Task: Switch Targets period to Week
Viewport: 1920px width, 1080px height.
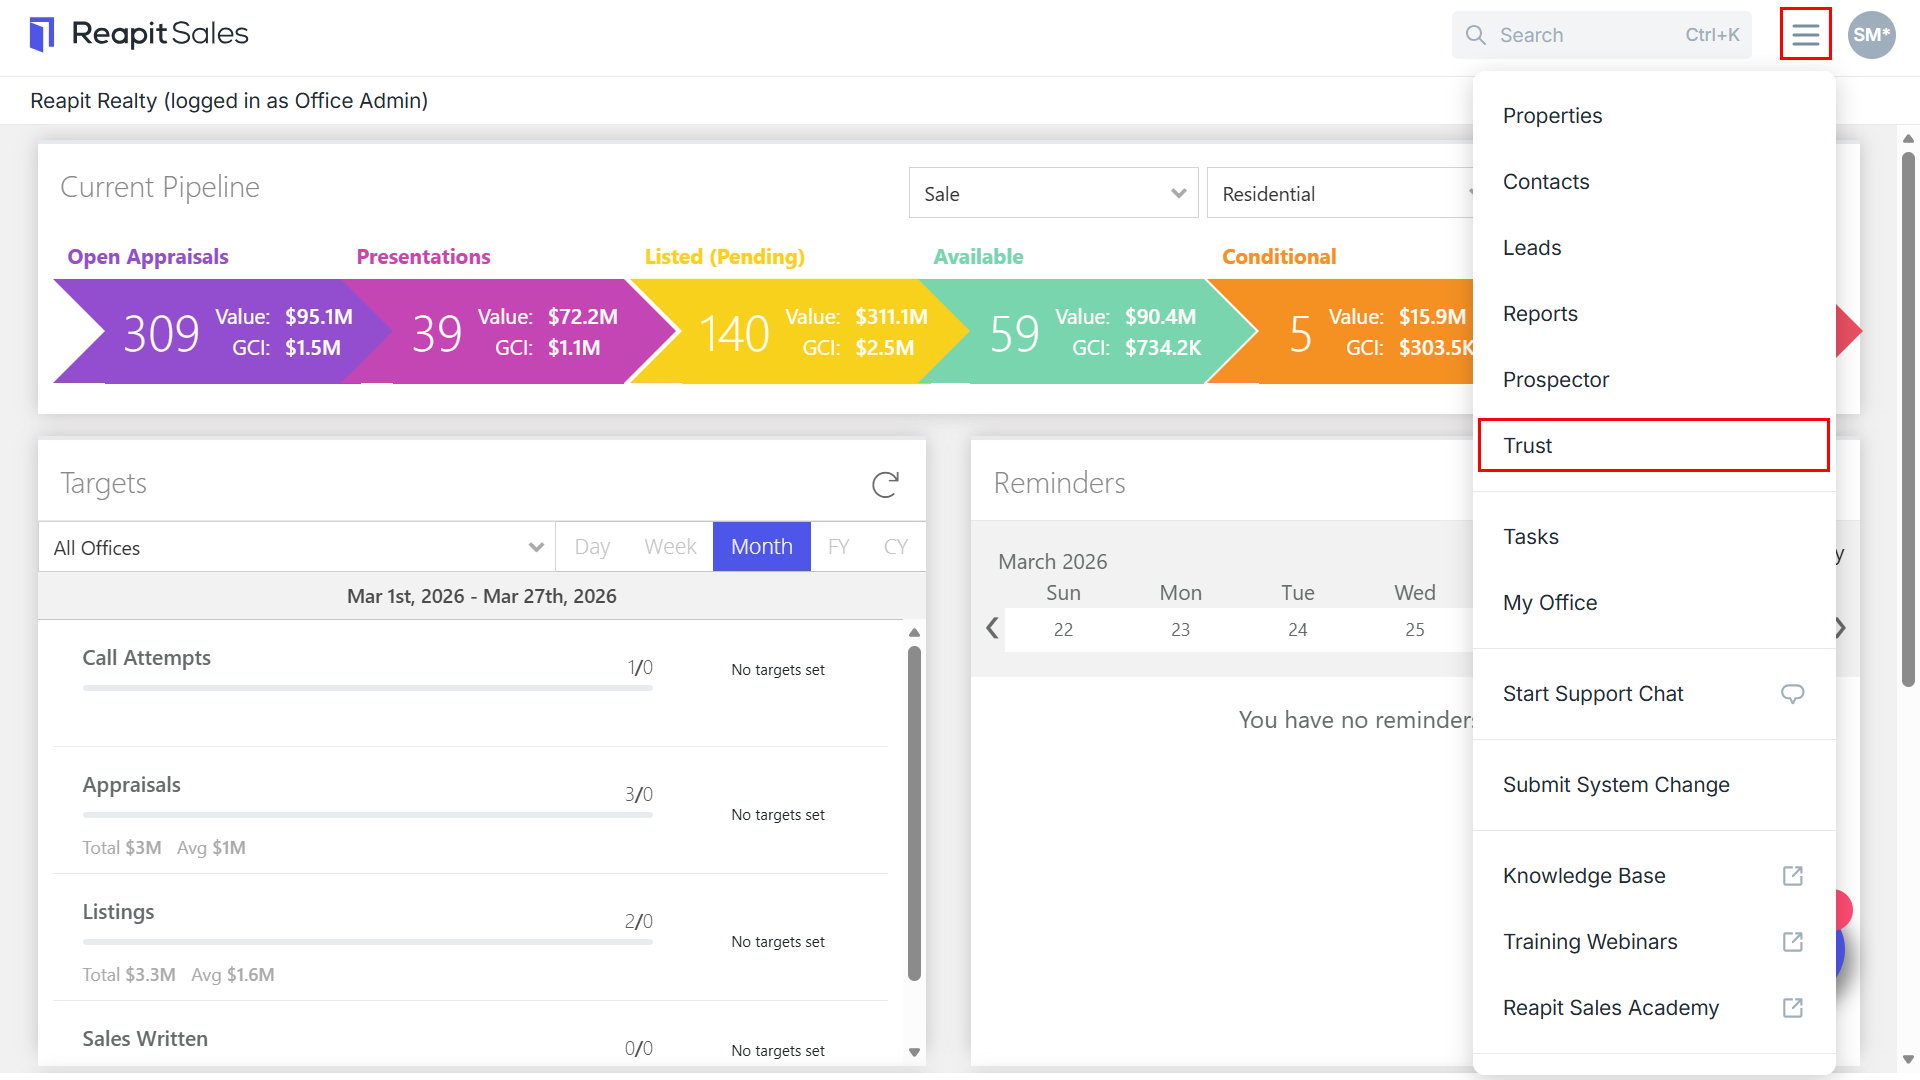Action: (x=670, y=547)
